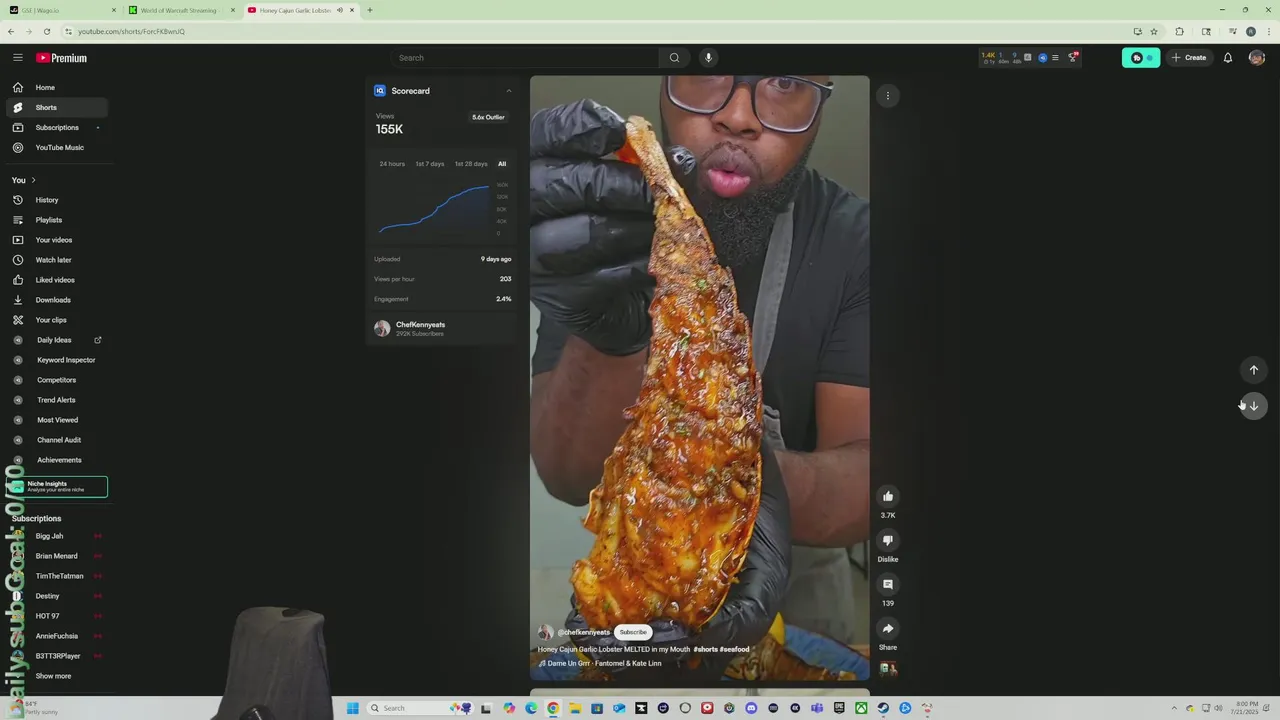1280x720 pixels.
Task: Expand subscriptions with Show more
Action: (x=56, y=676)
